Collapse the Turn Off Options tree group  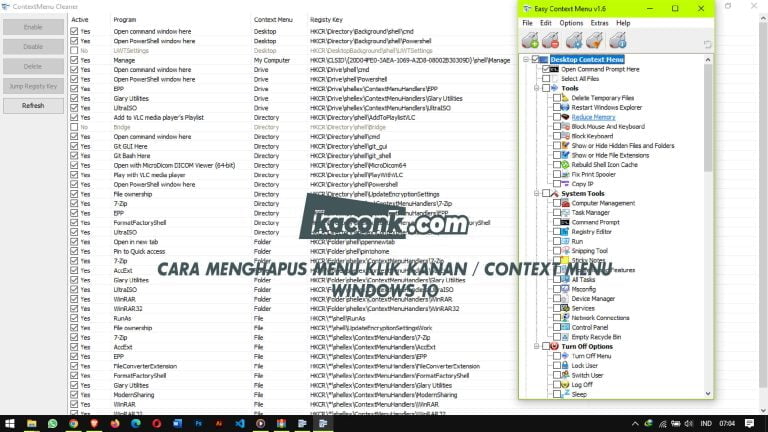pos(536,346)
